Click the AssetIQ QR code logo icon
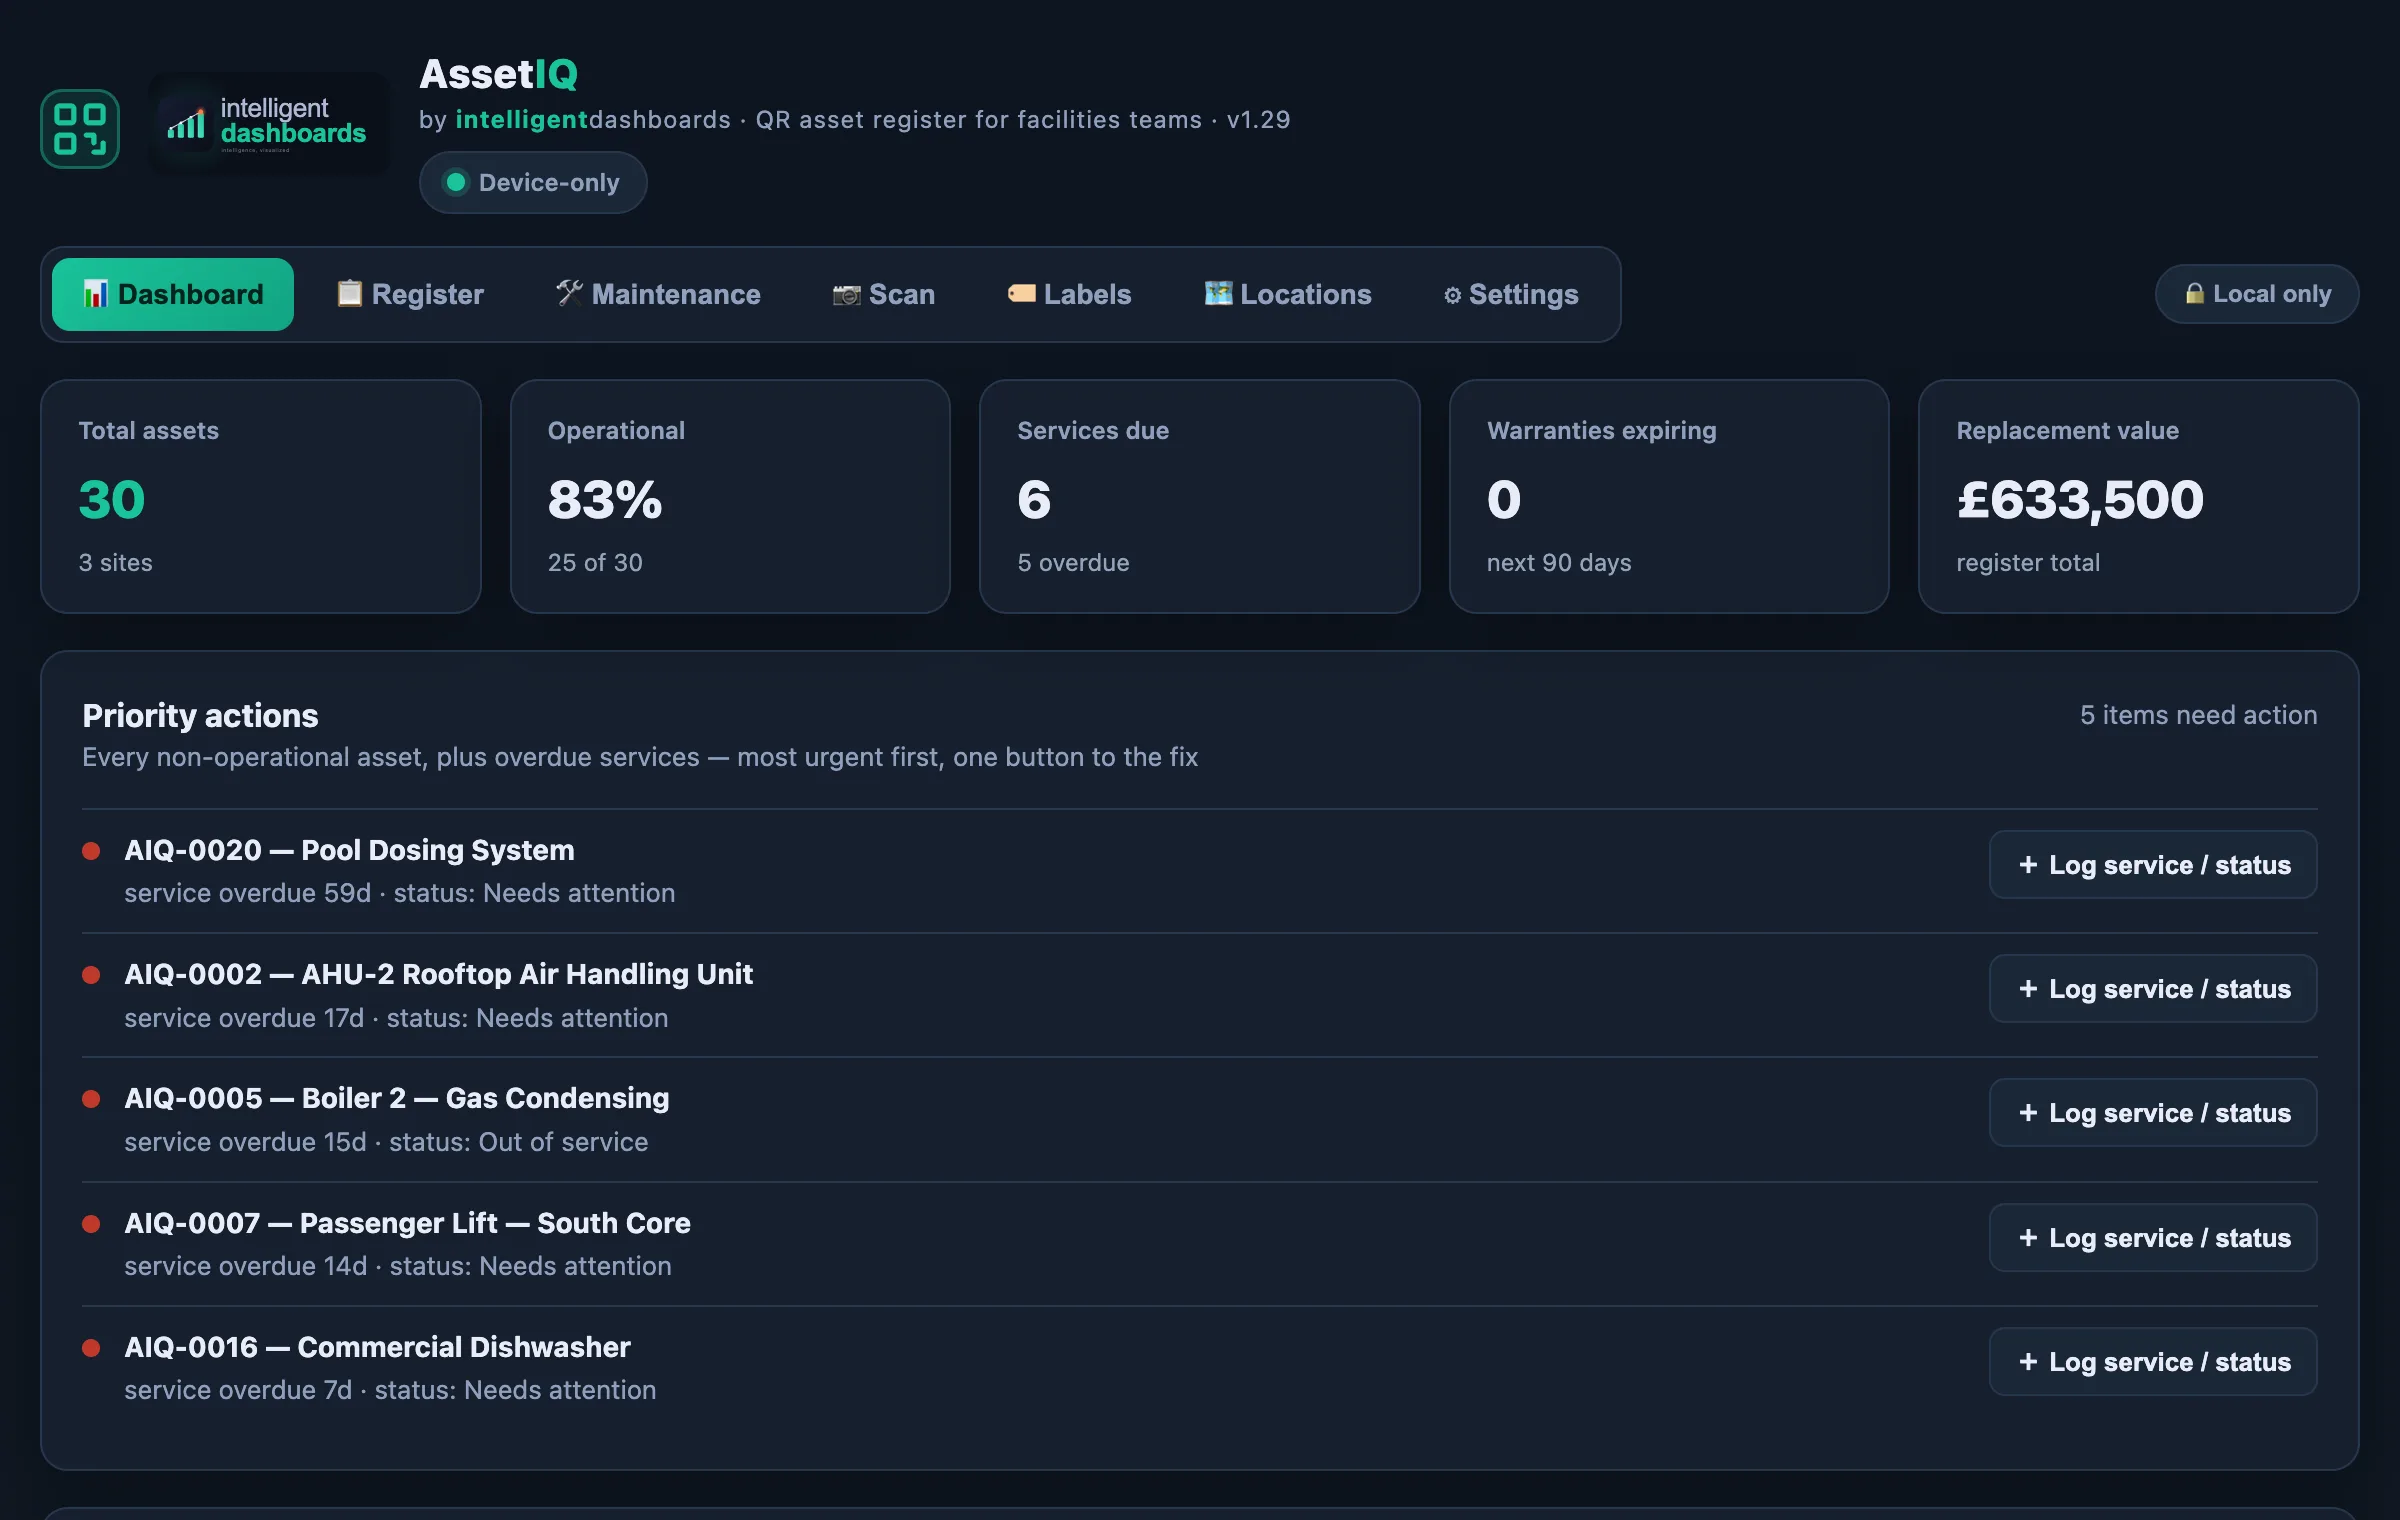 [x=80, y=129]
